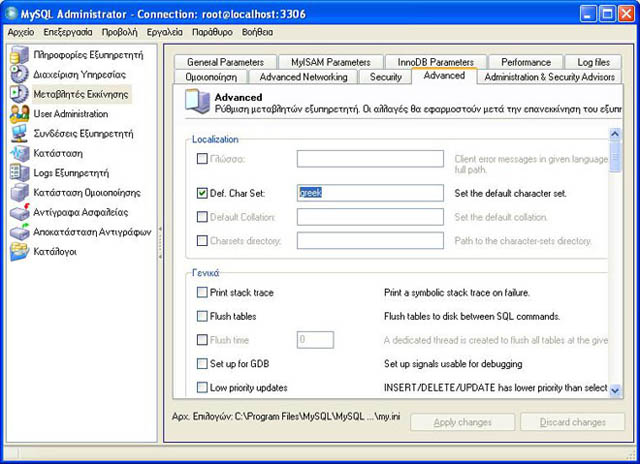The image size is (640, 464).
Task: Switch to the Ομοιοποίηση tab
Action: tap(211, 77)
